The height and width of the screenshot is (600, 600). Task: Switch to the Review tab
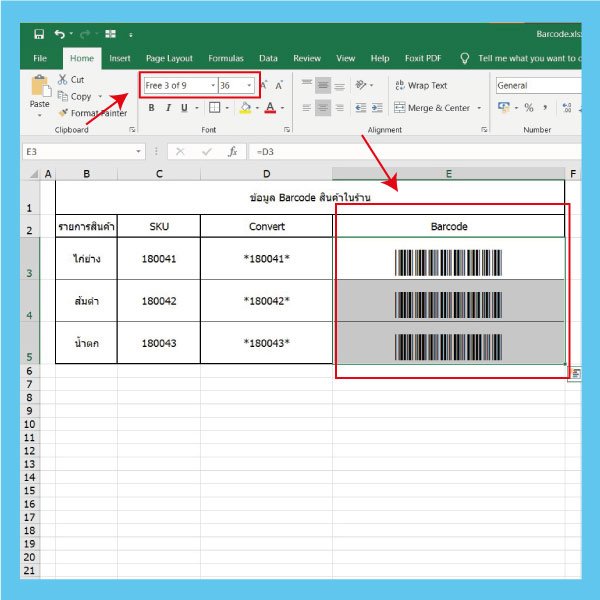coord(307,58)
